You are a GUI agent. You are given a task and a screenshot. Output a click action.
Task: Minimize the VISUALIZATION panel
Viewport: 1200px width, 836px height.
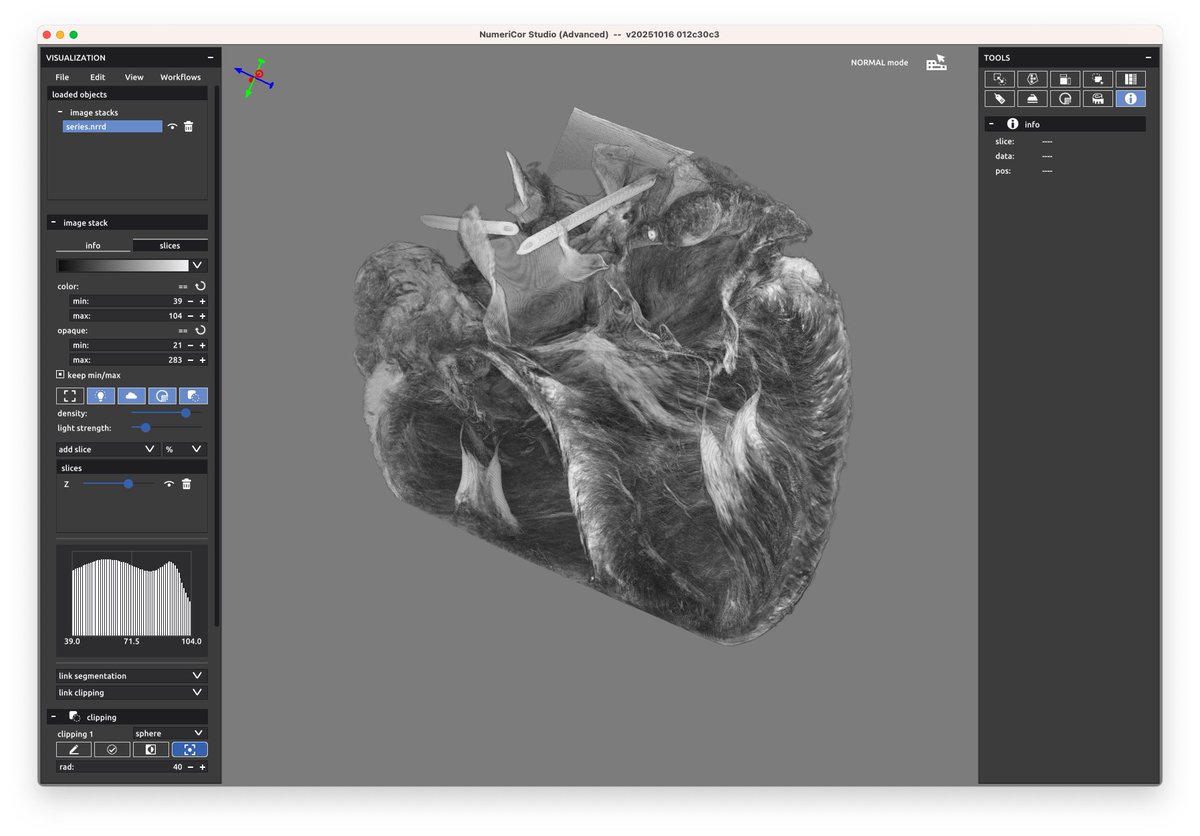pos(210,58)
